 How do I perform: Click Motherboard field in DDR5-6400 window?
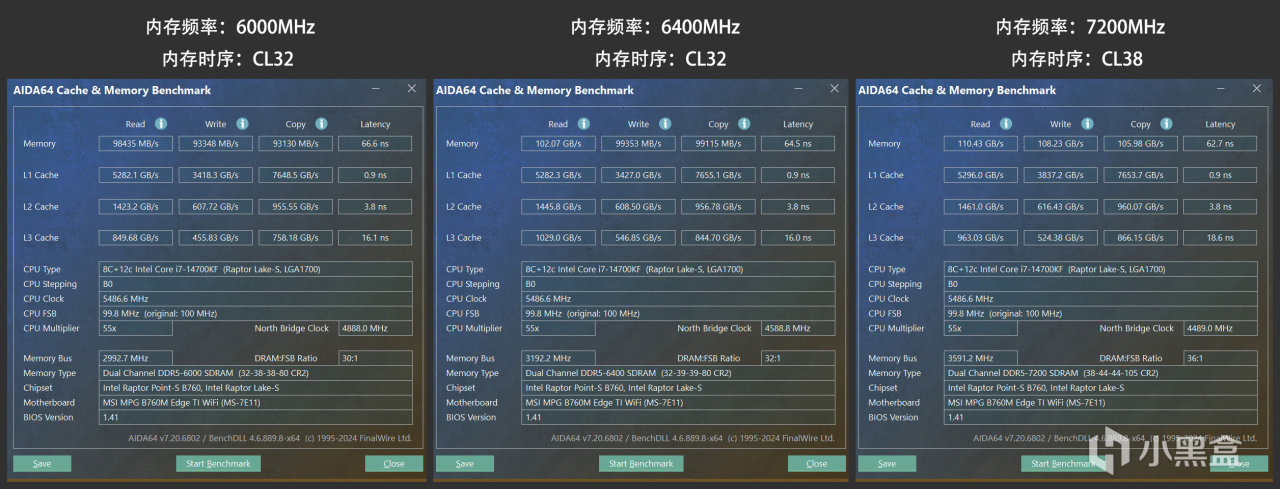678,402
